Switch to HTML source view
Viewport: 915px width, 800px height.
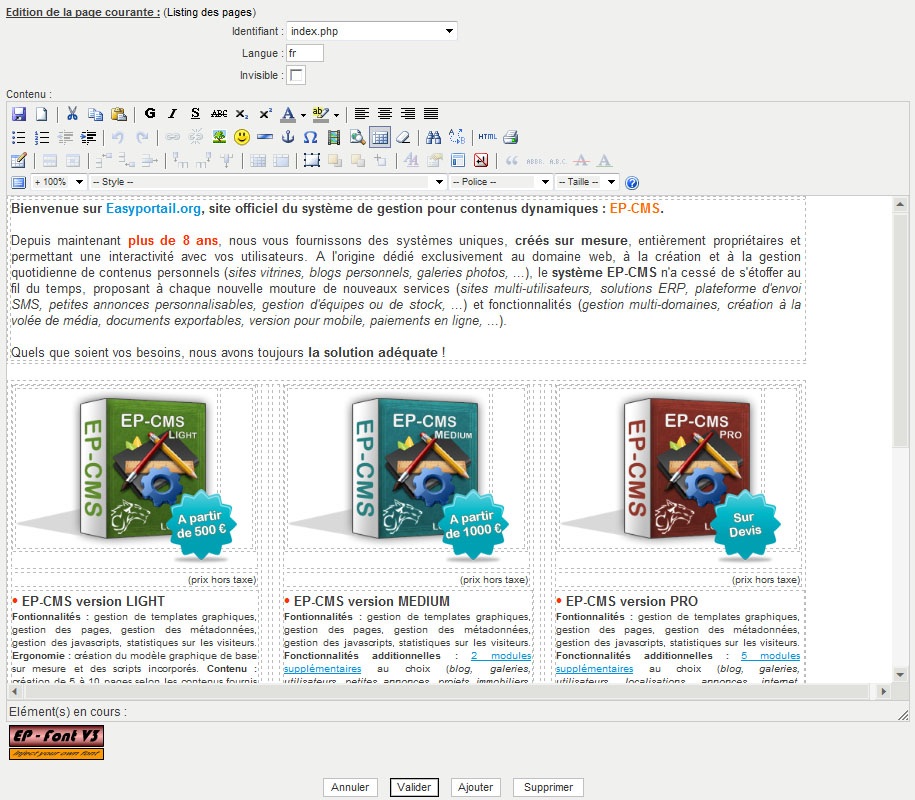(x=487, y=137)
